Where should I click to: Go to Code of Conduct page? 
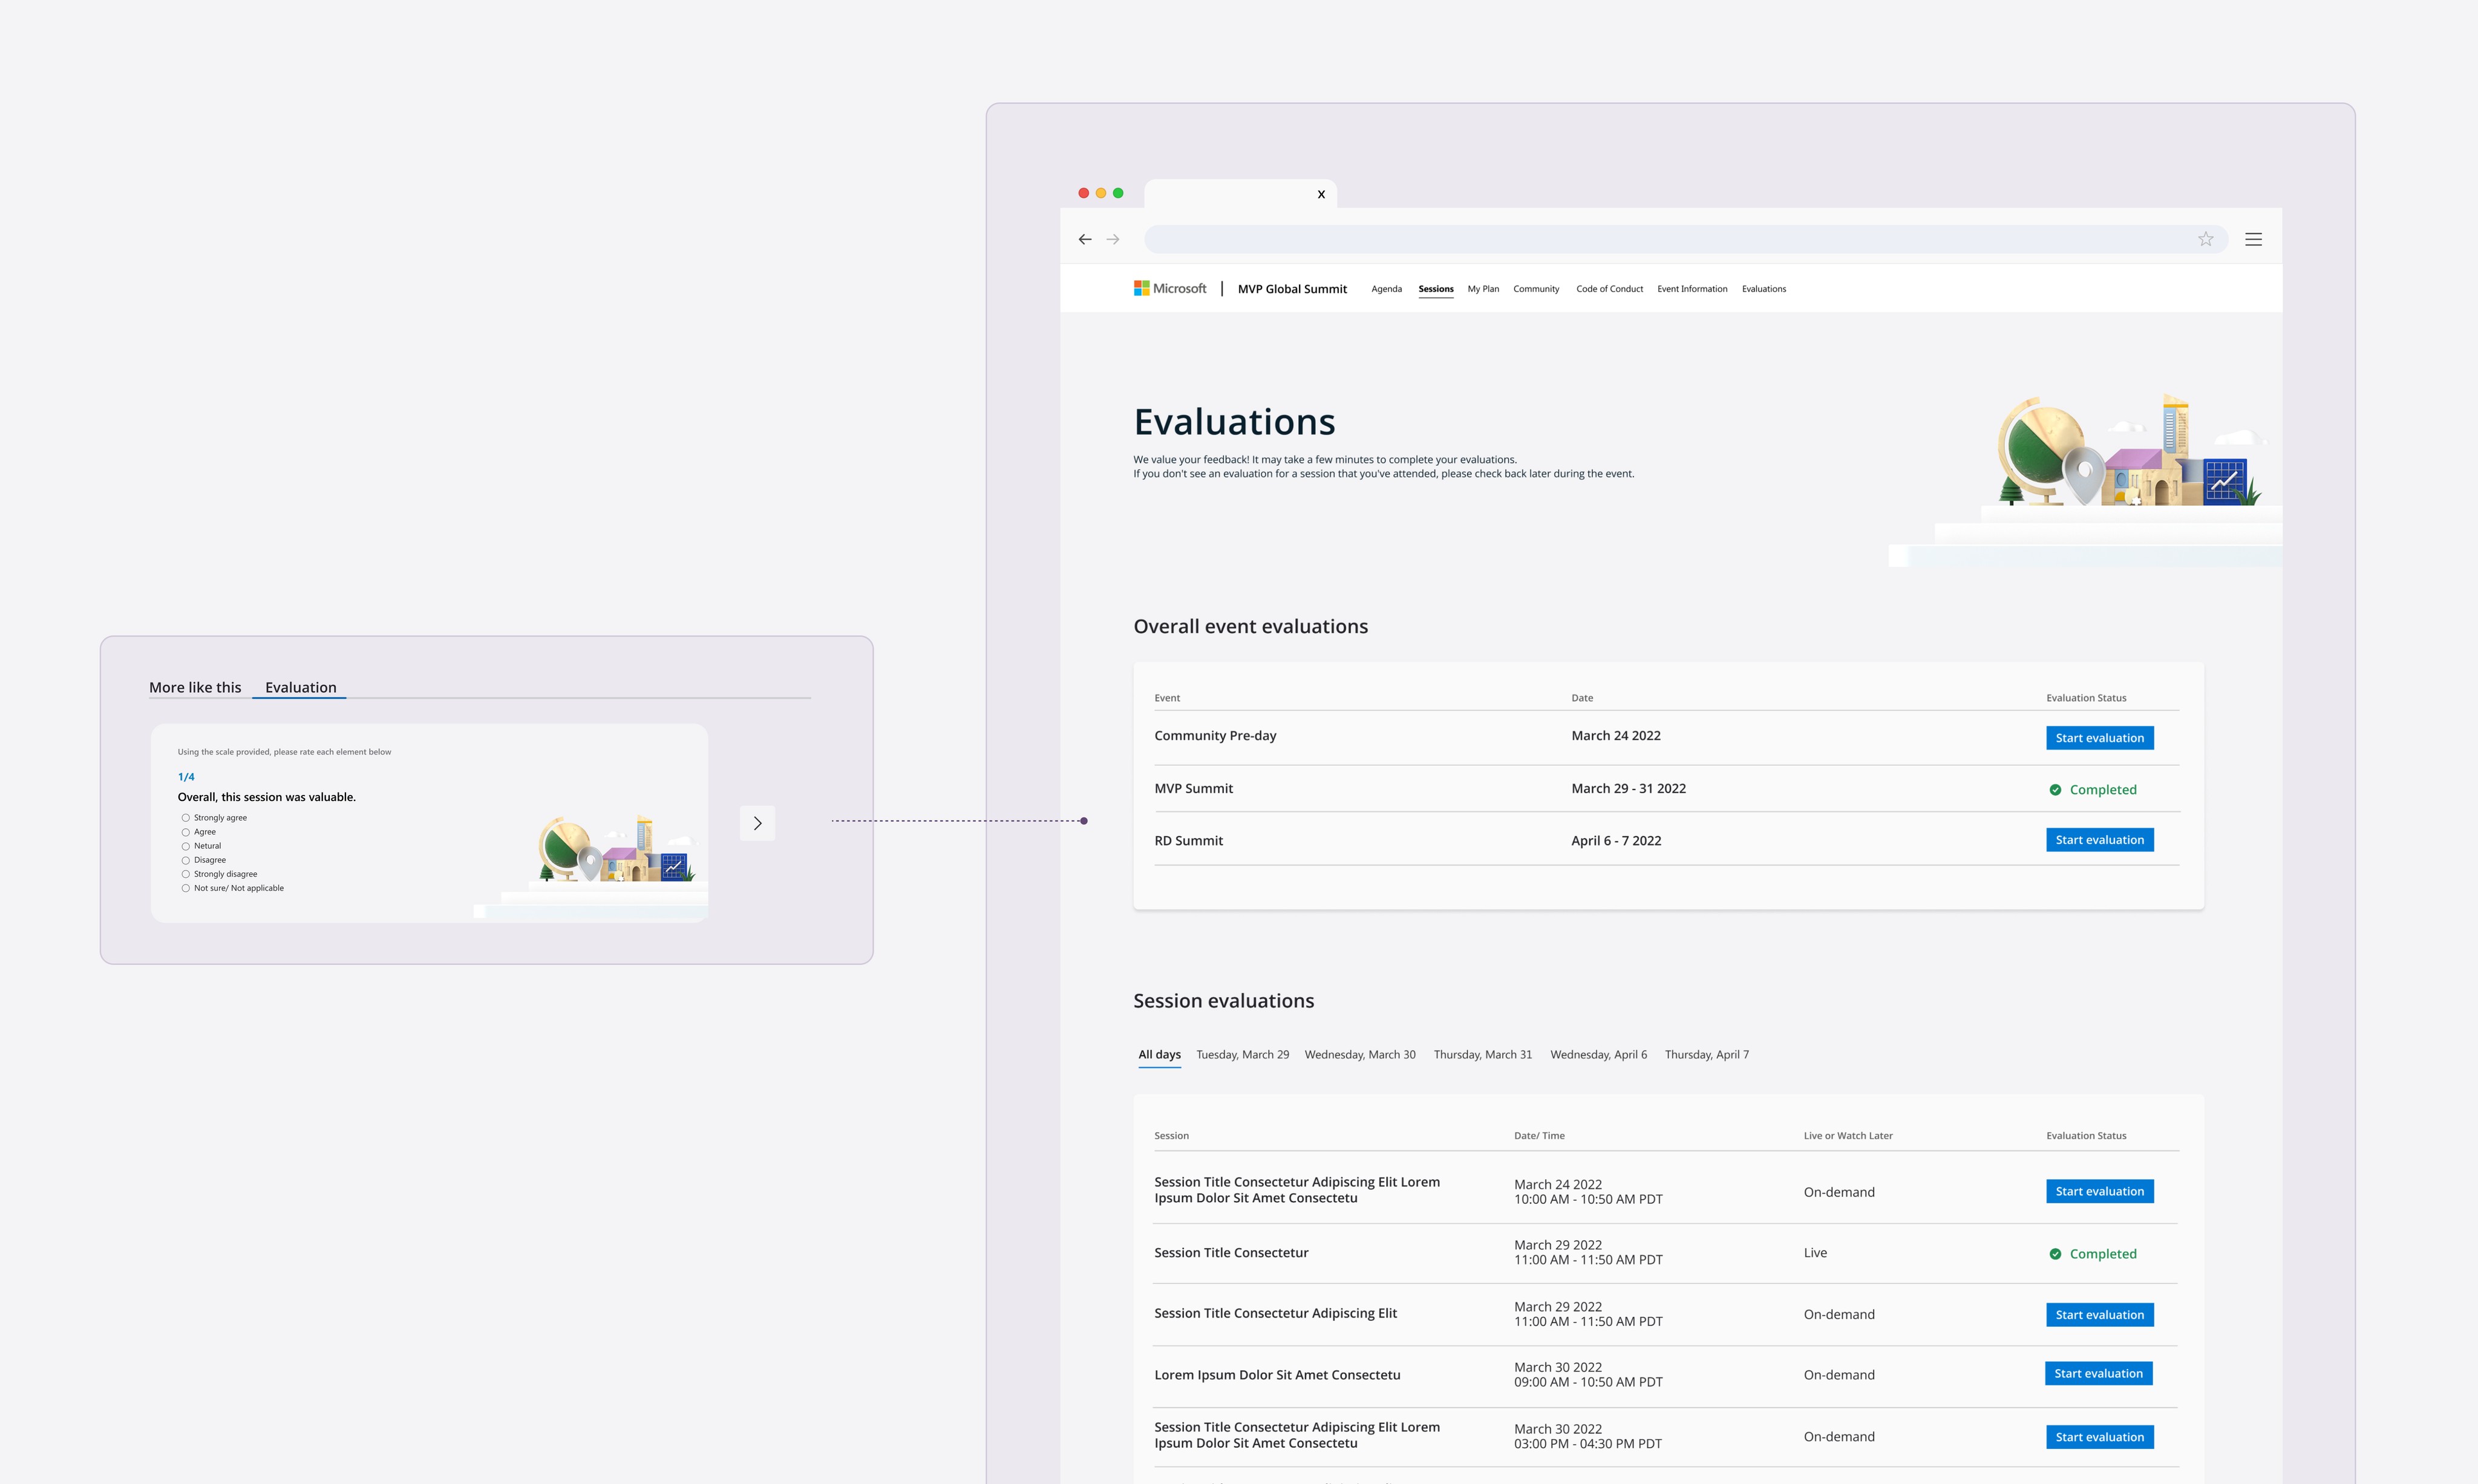(x=1609, y=289)
